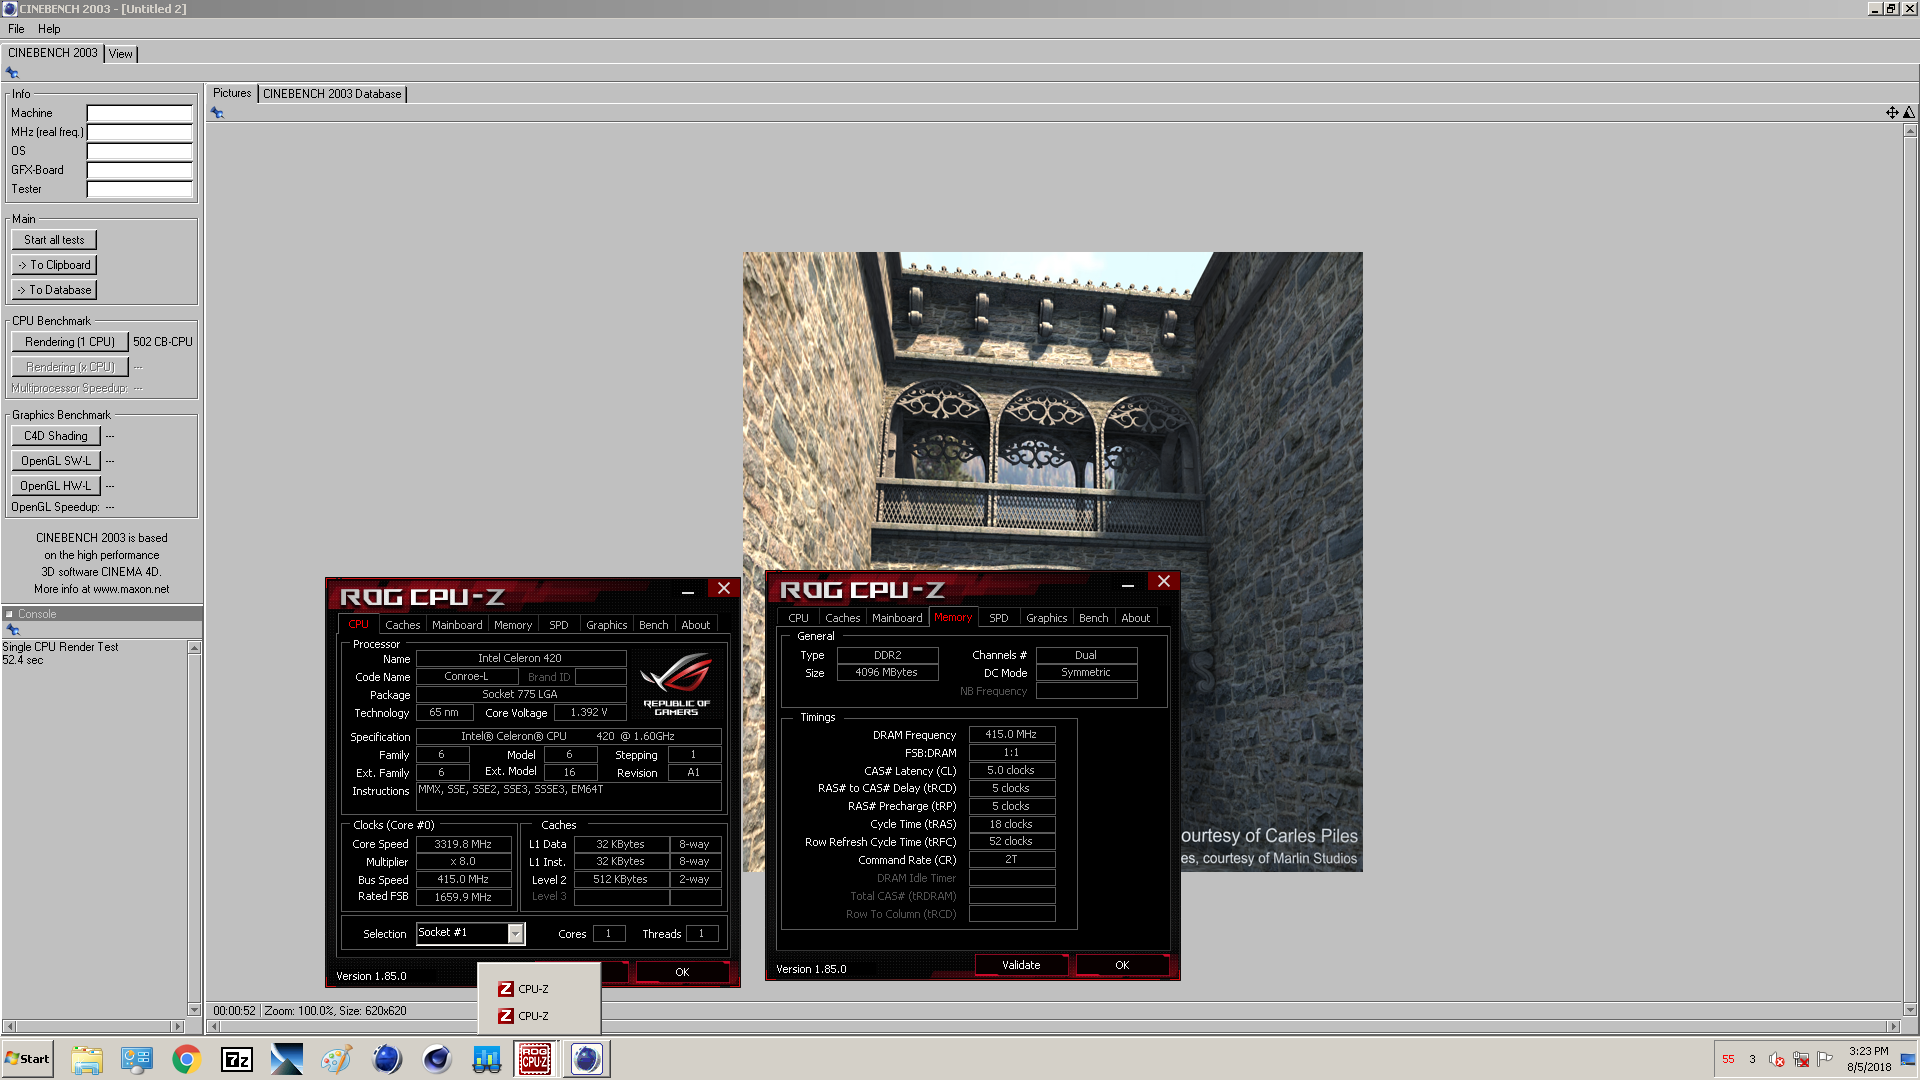Open Paint from the taskbar
1920x1080 pixels.
(x=336, y=1059)
